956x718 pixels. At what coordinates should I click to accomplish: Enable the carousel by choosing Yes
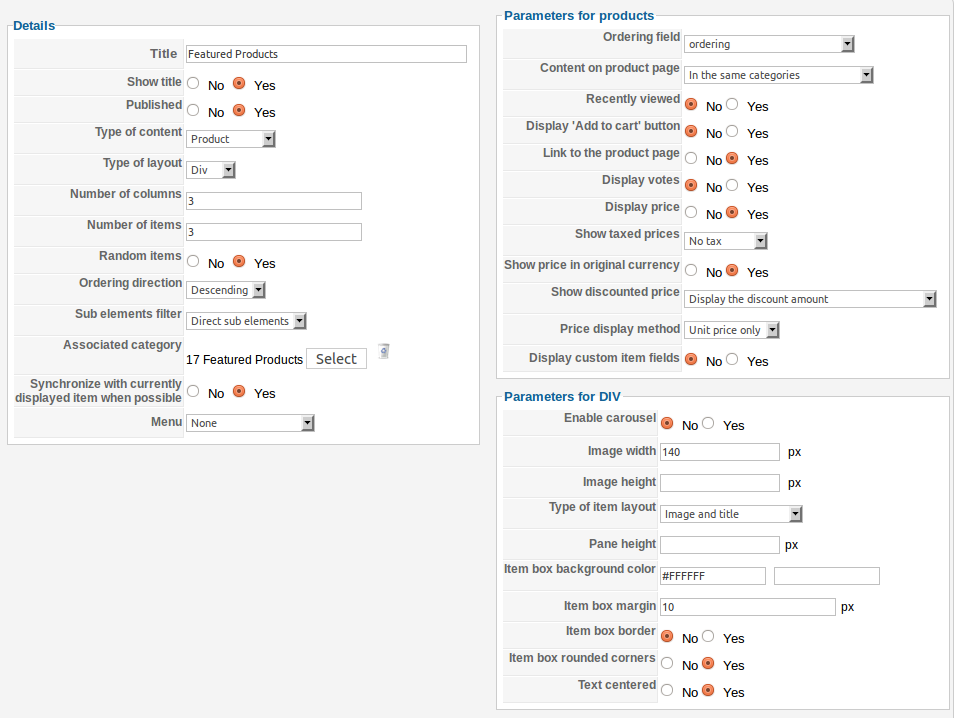point(709,424)
